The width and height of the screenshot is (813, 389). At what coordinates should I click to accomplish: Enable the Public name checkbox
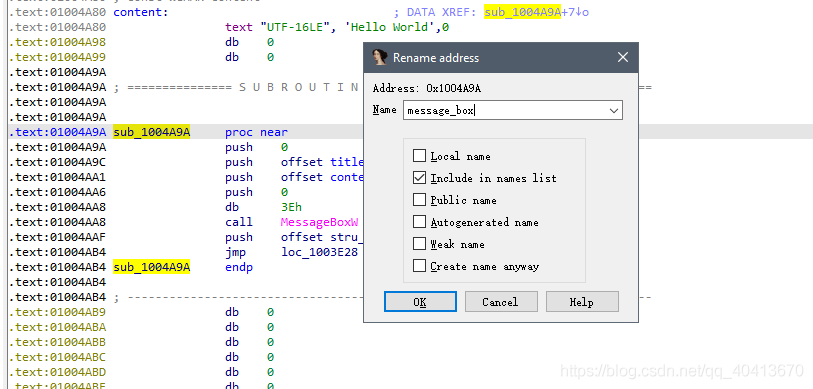tap(419, 200)
